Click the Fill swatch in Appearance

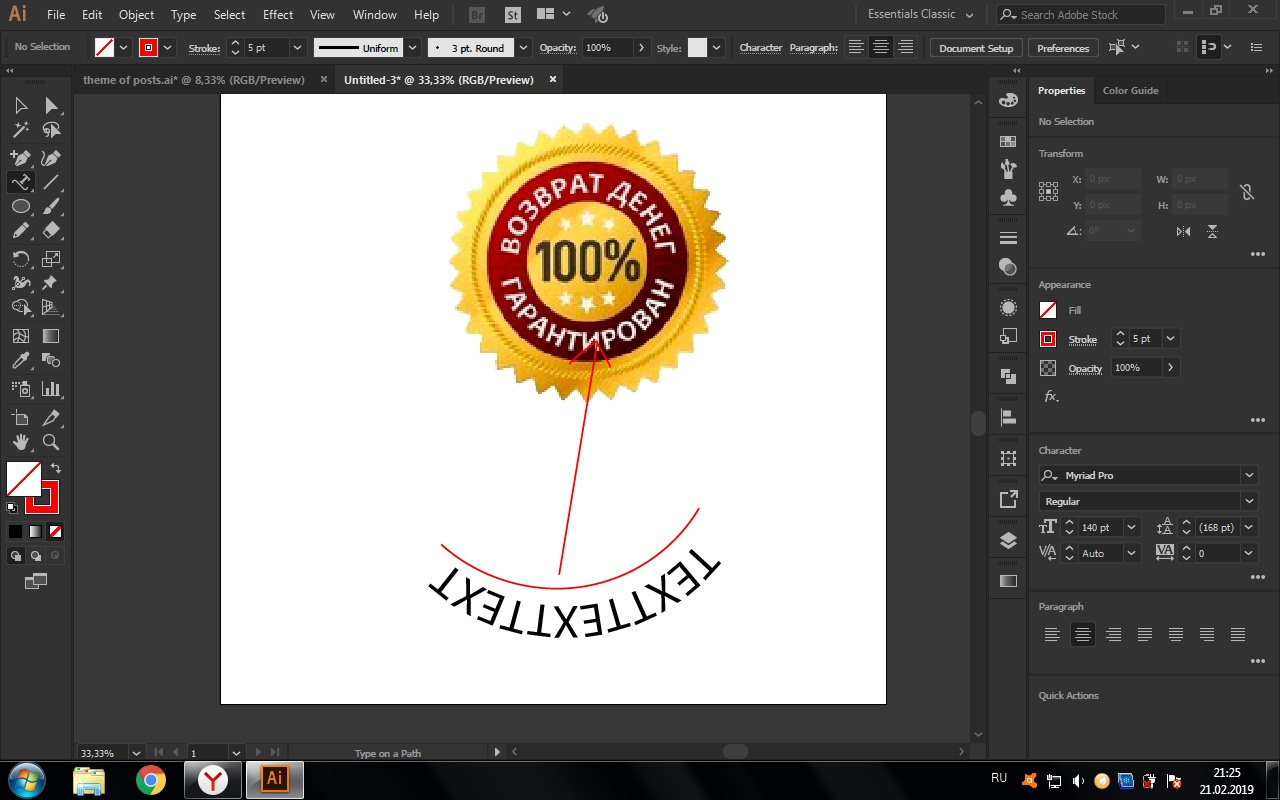(x=1048, y=310)
